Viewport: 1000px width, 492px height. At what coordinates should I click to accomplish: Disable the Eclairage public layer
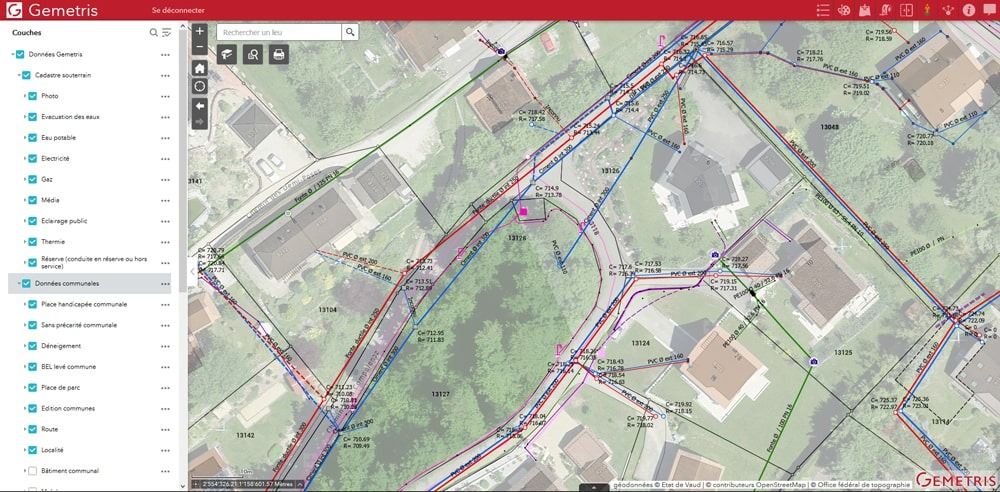[33, 221]
